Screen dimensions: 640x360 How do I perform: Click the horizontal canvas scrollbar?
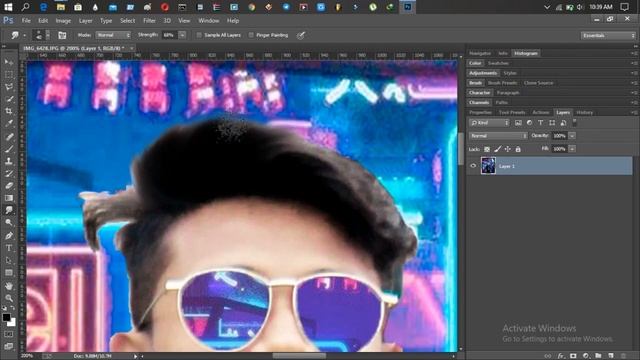[x=299, y=356]
